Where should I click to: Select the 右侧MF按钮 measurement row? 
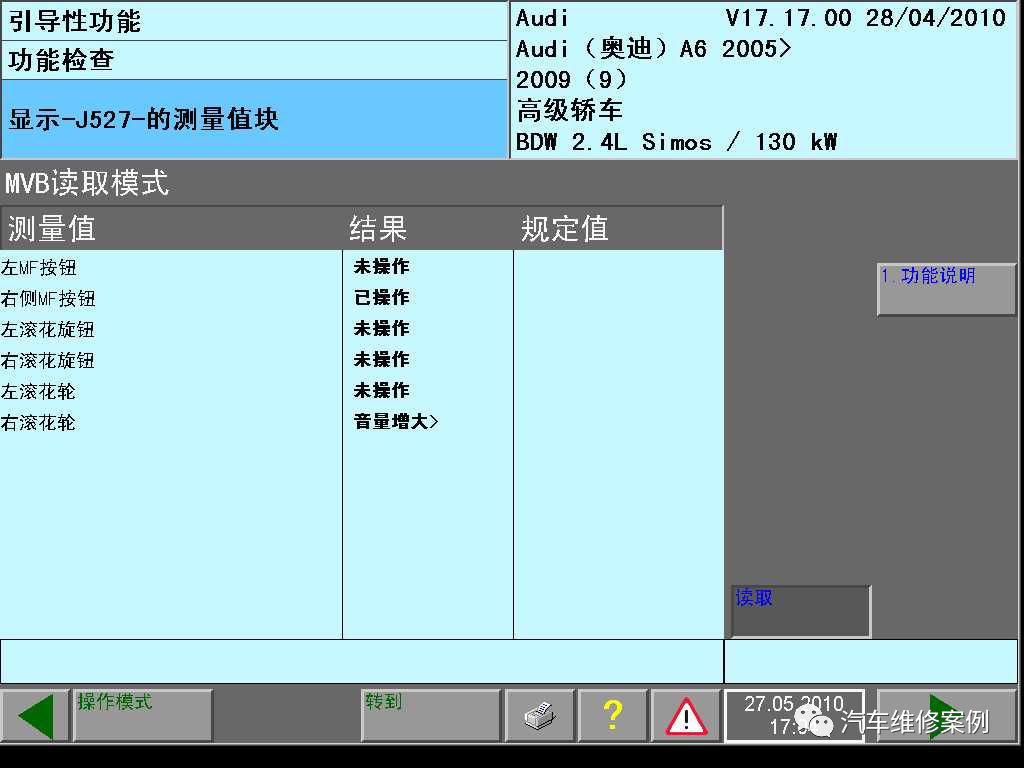[48, 299]
